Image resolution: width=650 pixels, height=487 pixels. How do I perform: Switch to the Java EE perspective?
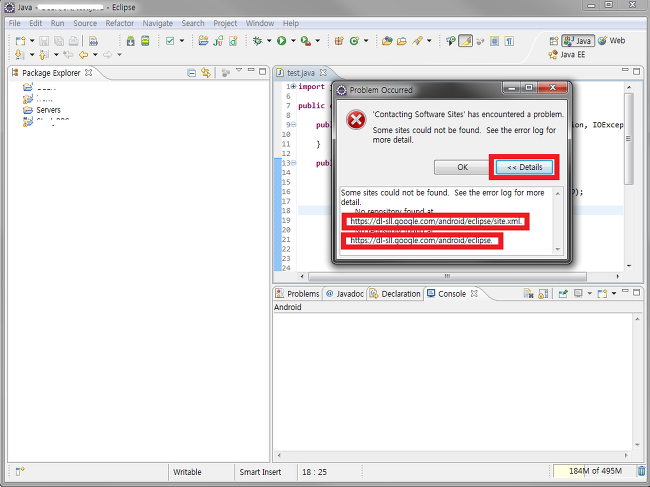566,54
